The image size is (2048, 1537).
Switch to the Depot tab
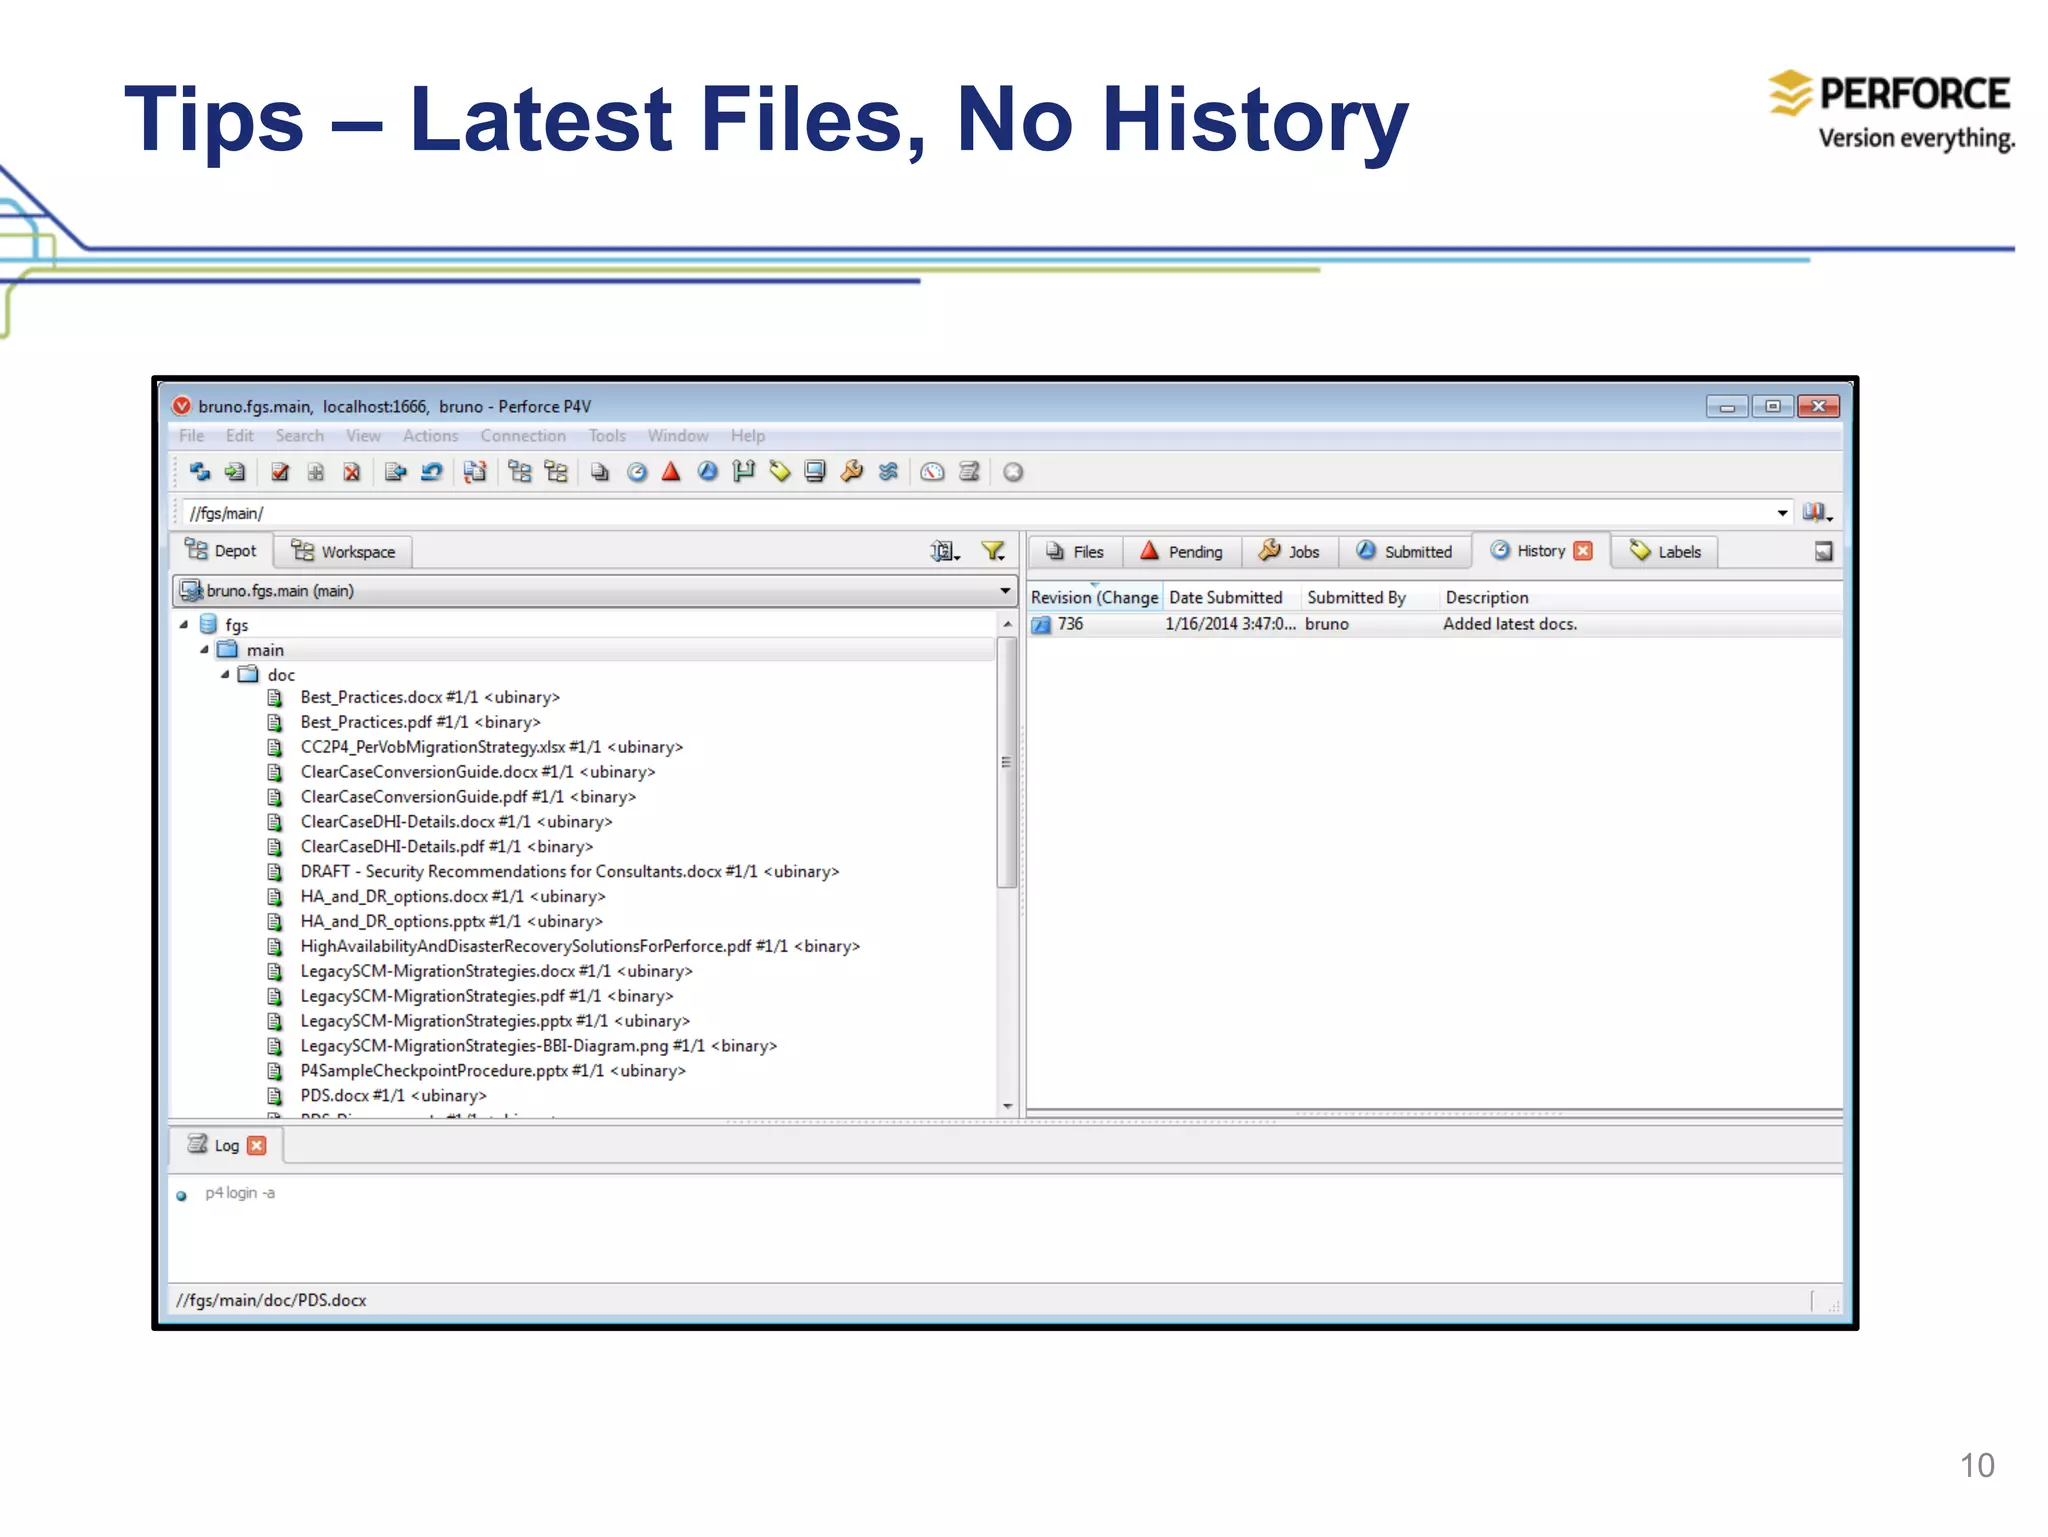click(x=222, y=551)
